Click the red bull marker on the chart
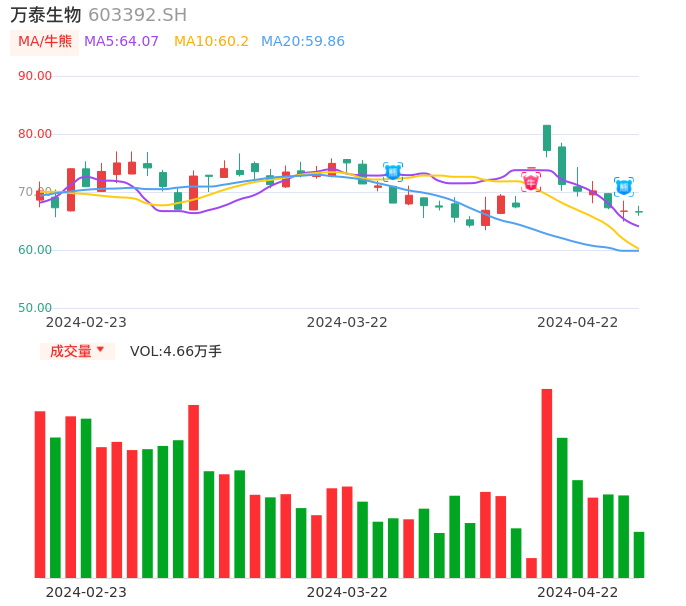The width and height of the screenshot is (686, 606). (531, 181)
